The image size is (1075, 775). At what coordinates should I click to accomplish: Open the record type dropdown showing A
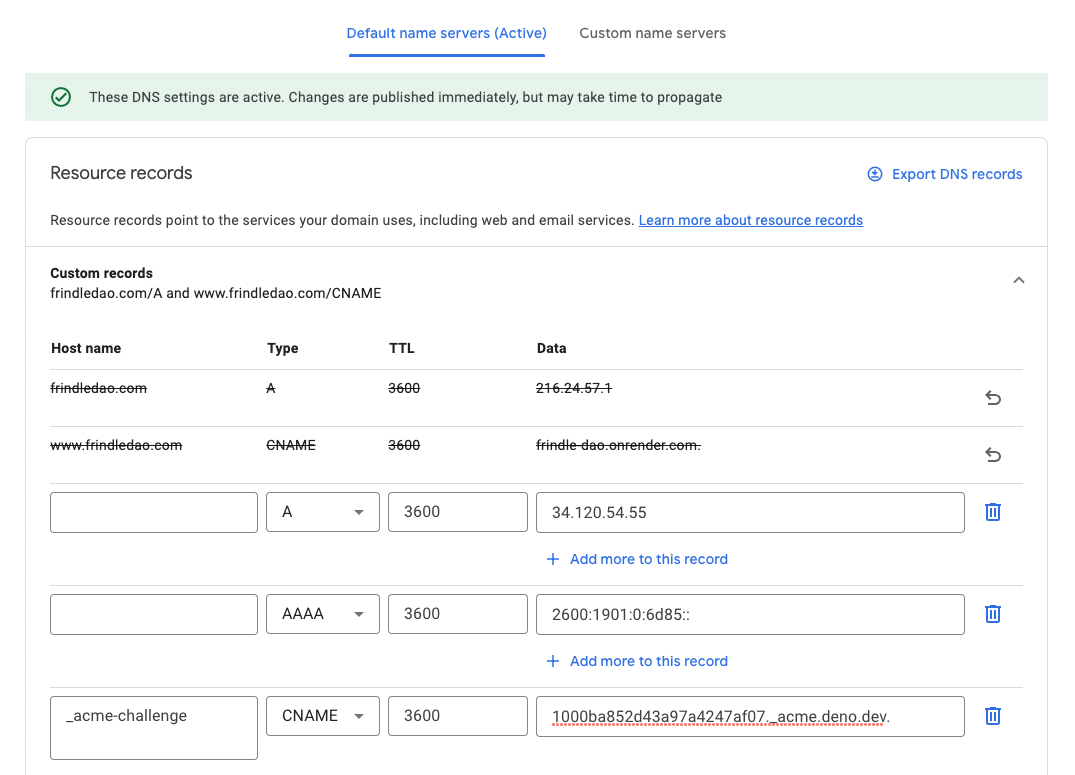point(322,511)
